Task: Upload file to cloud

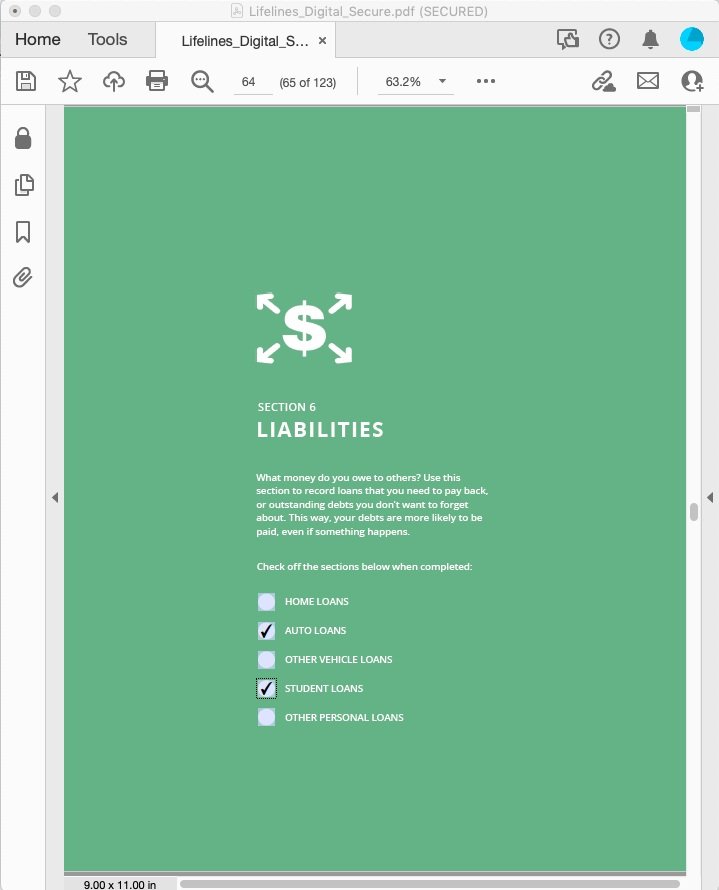Action: click(x=113, y=81)
